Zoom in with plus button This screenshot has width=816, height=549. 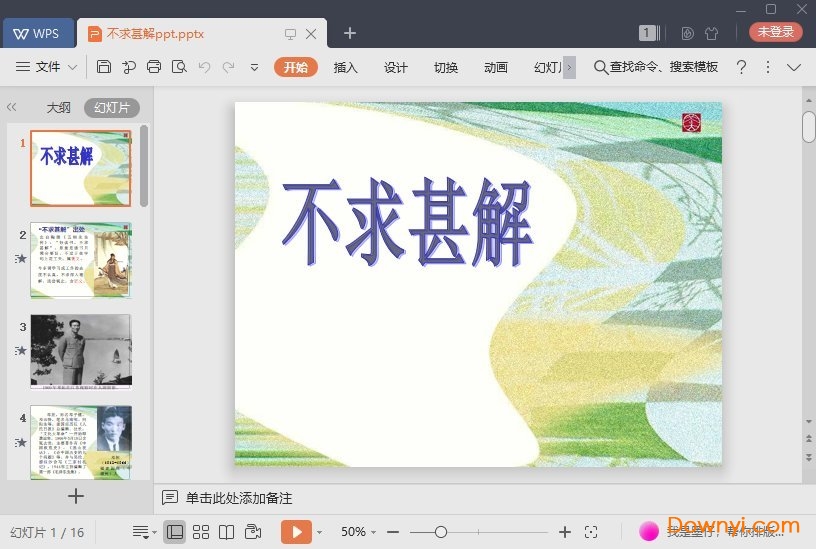[565, 532]
